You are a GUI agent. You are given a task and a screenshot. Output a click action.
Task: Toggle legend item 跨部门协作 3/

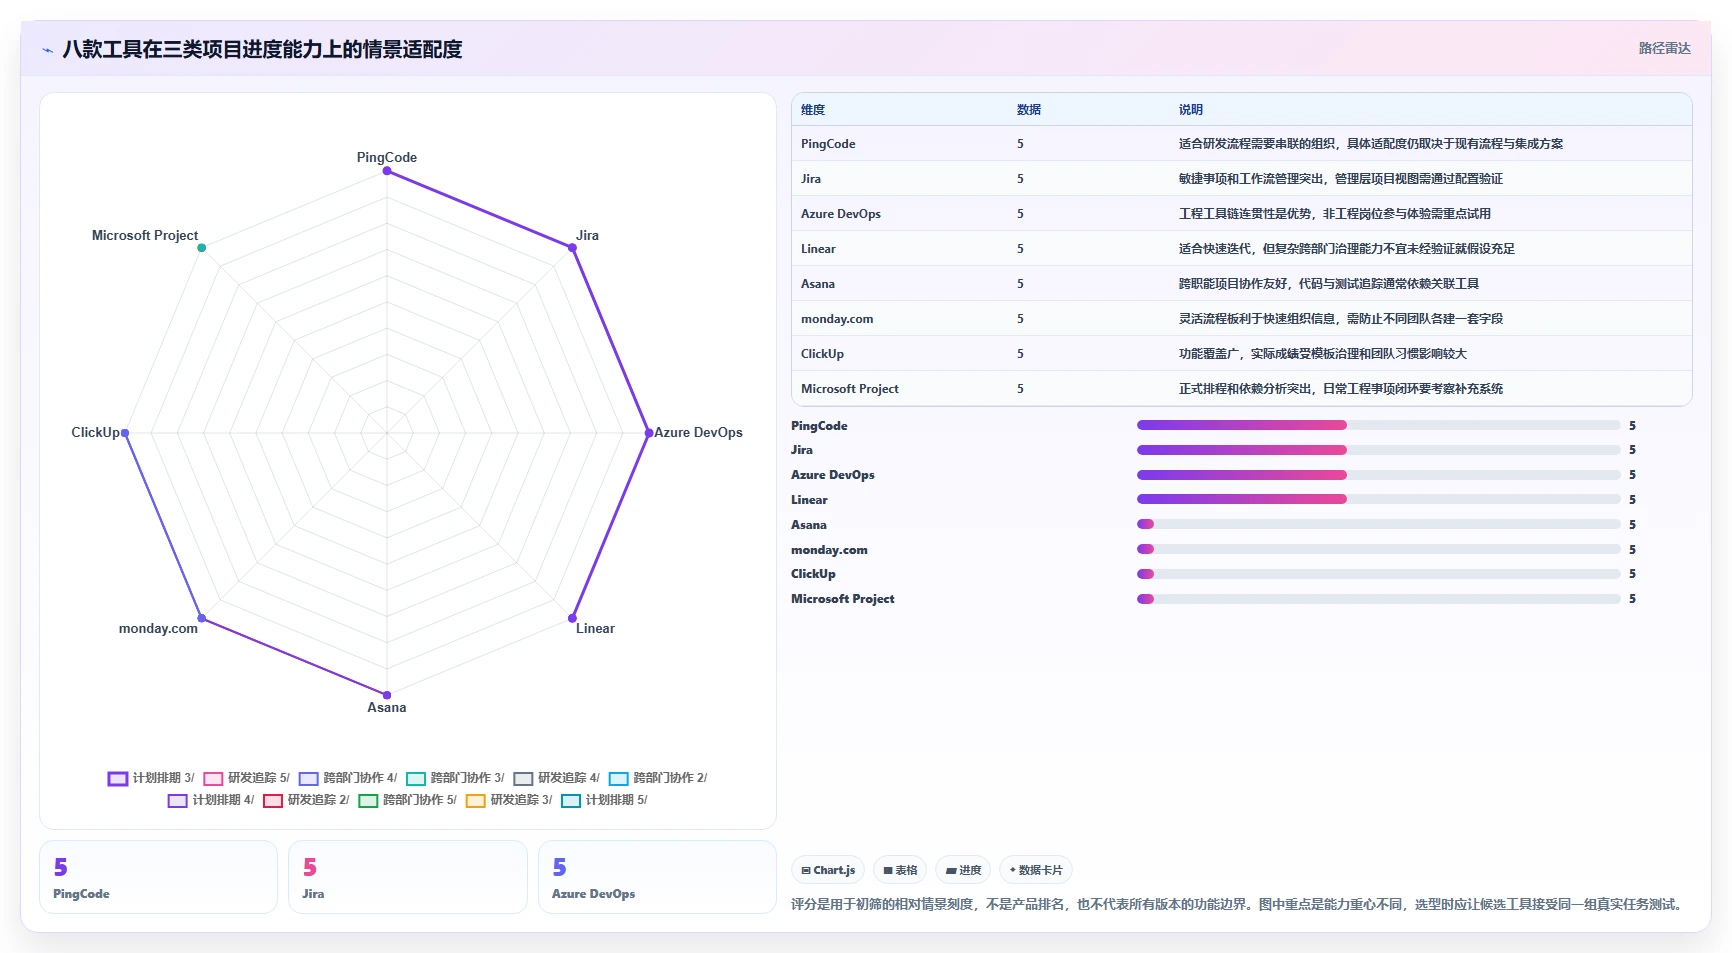(x=455, y=778)
